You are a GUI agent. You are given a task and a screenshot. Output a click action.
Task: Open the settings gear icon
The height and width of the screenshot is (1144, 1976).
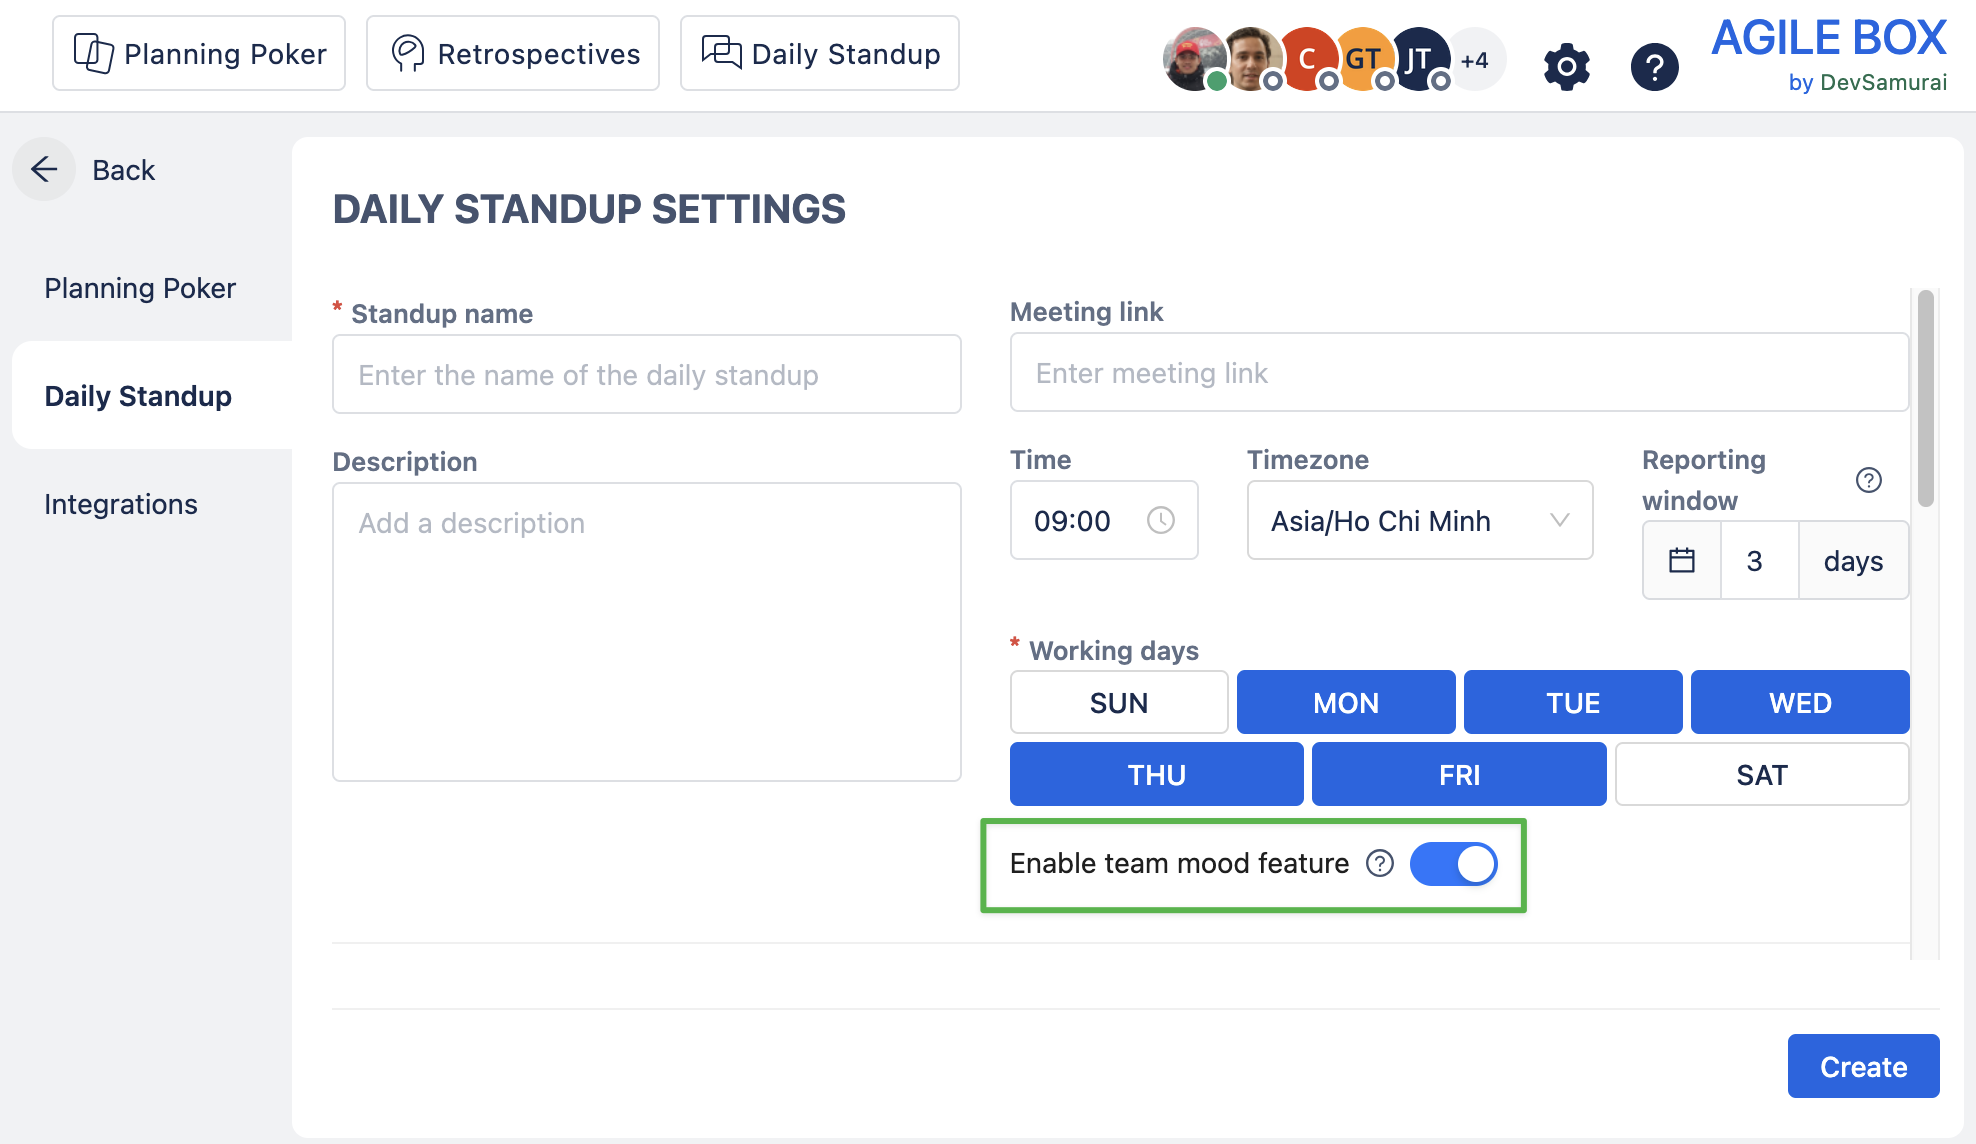pyautogui.click(x=1566, y=67)
